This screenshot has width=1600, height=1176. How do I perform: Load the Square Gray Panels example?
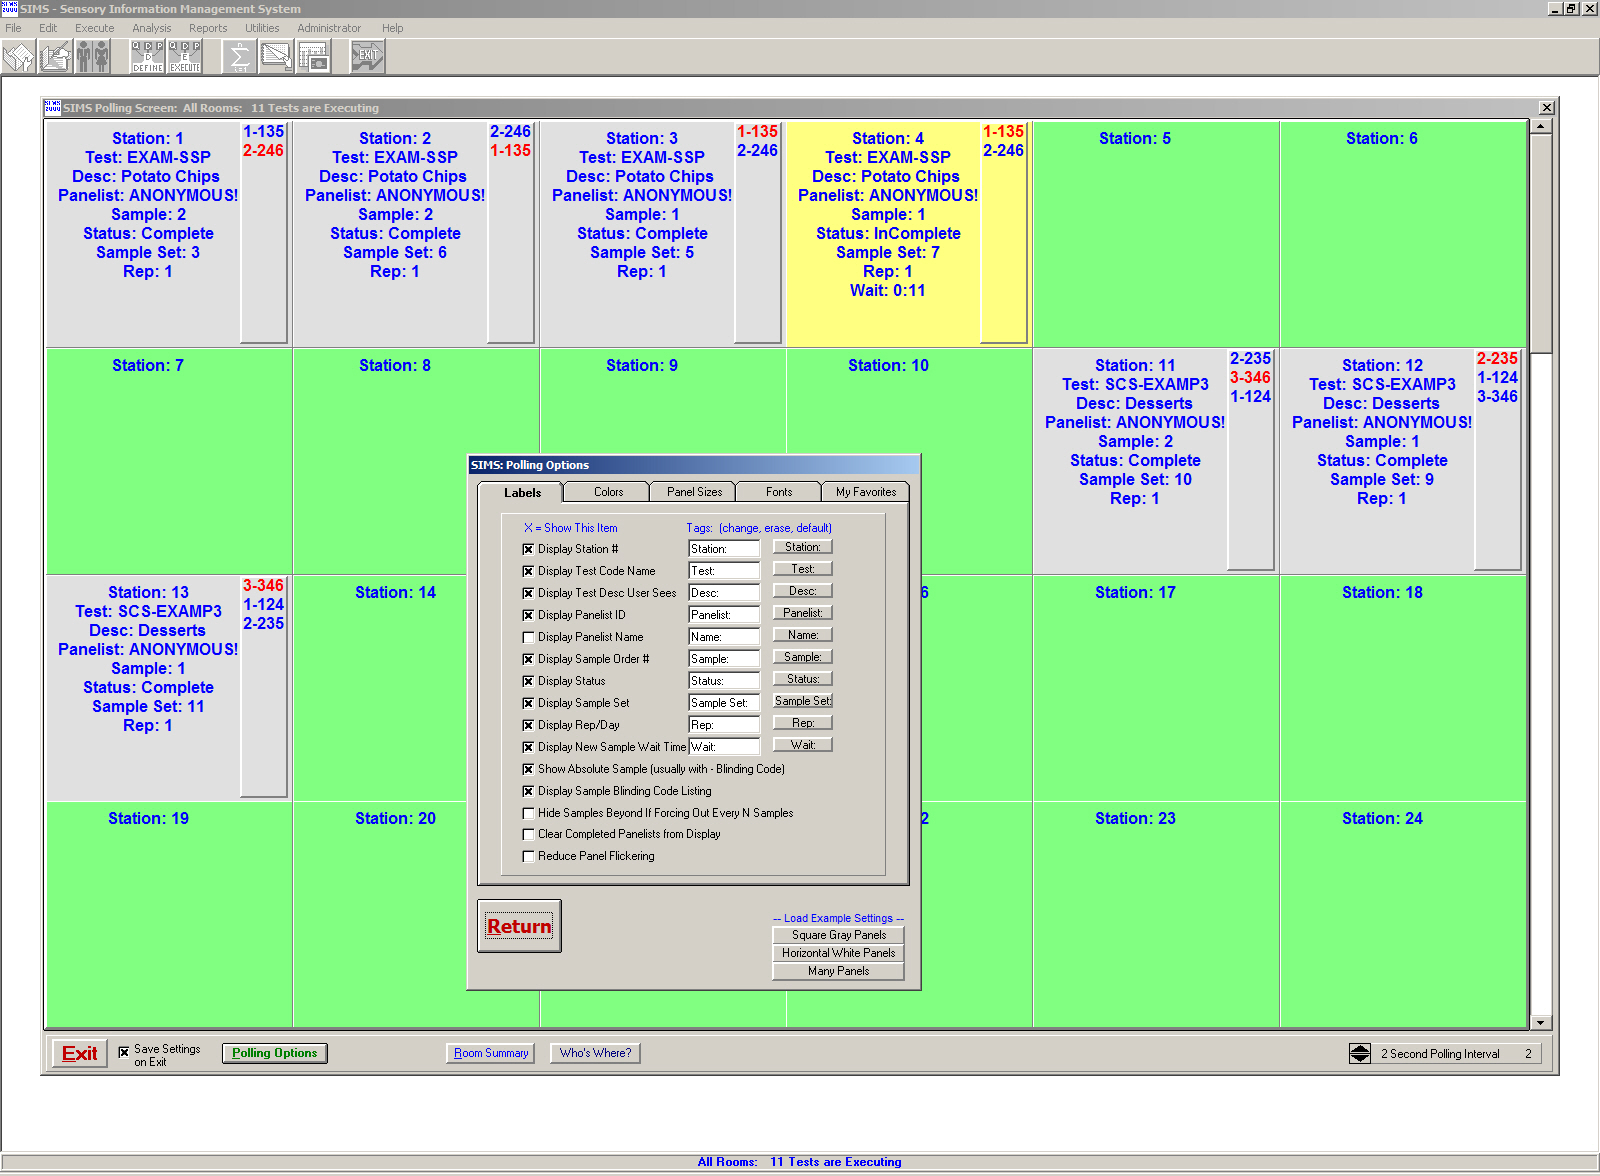838,935
